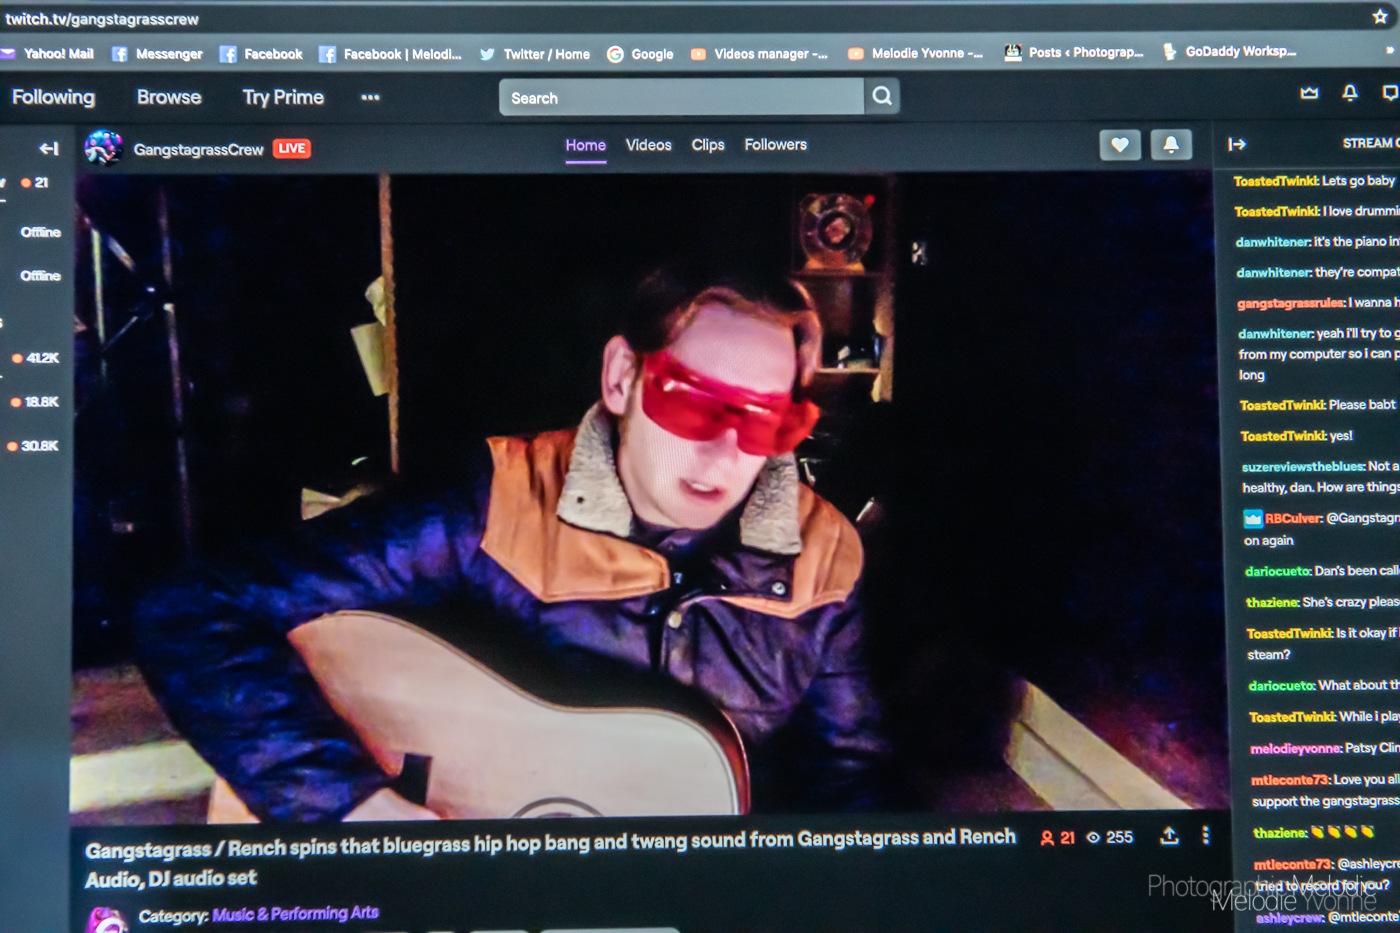Open the three-dot navigation more menu
Screen dimensions: 1400x933
point(370,98)
